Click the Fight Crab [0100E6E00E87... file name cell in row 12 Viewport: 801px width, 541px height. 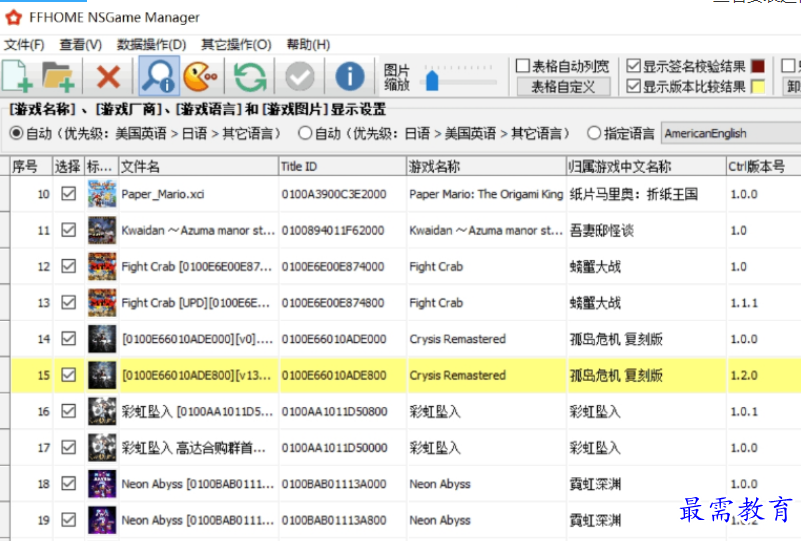click(x=199, y=266)
